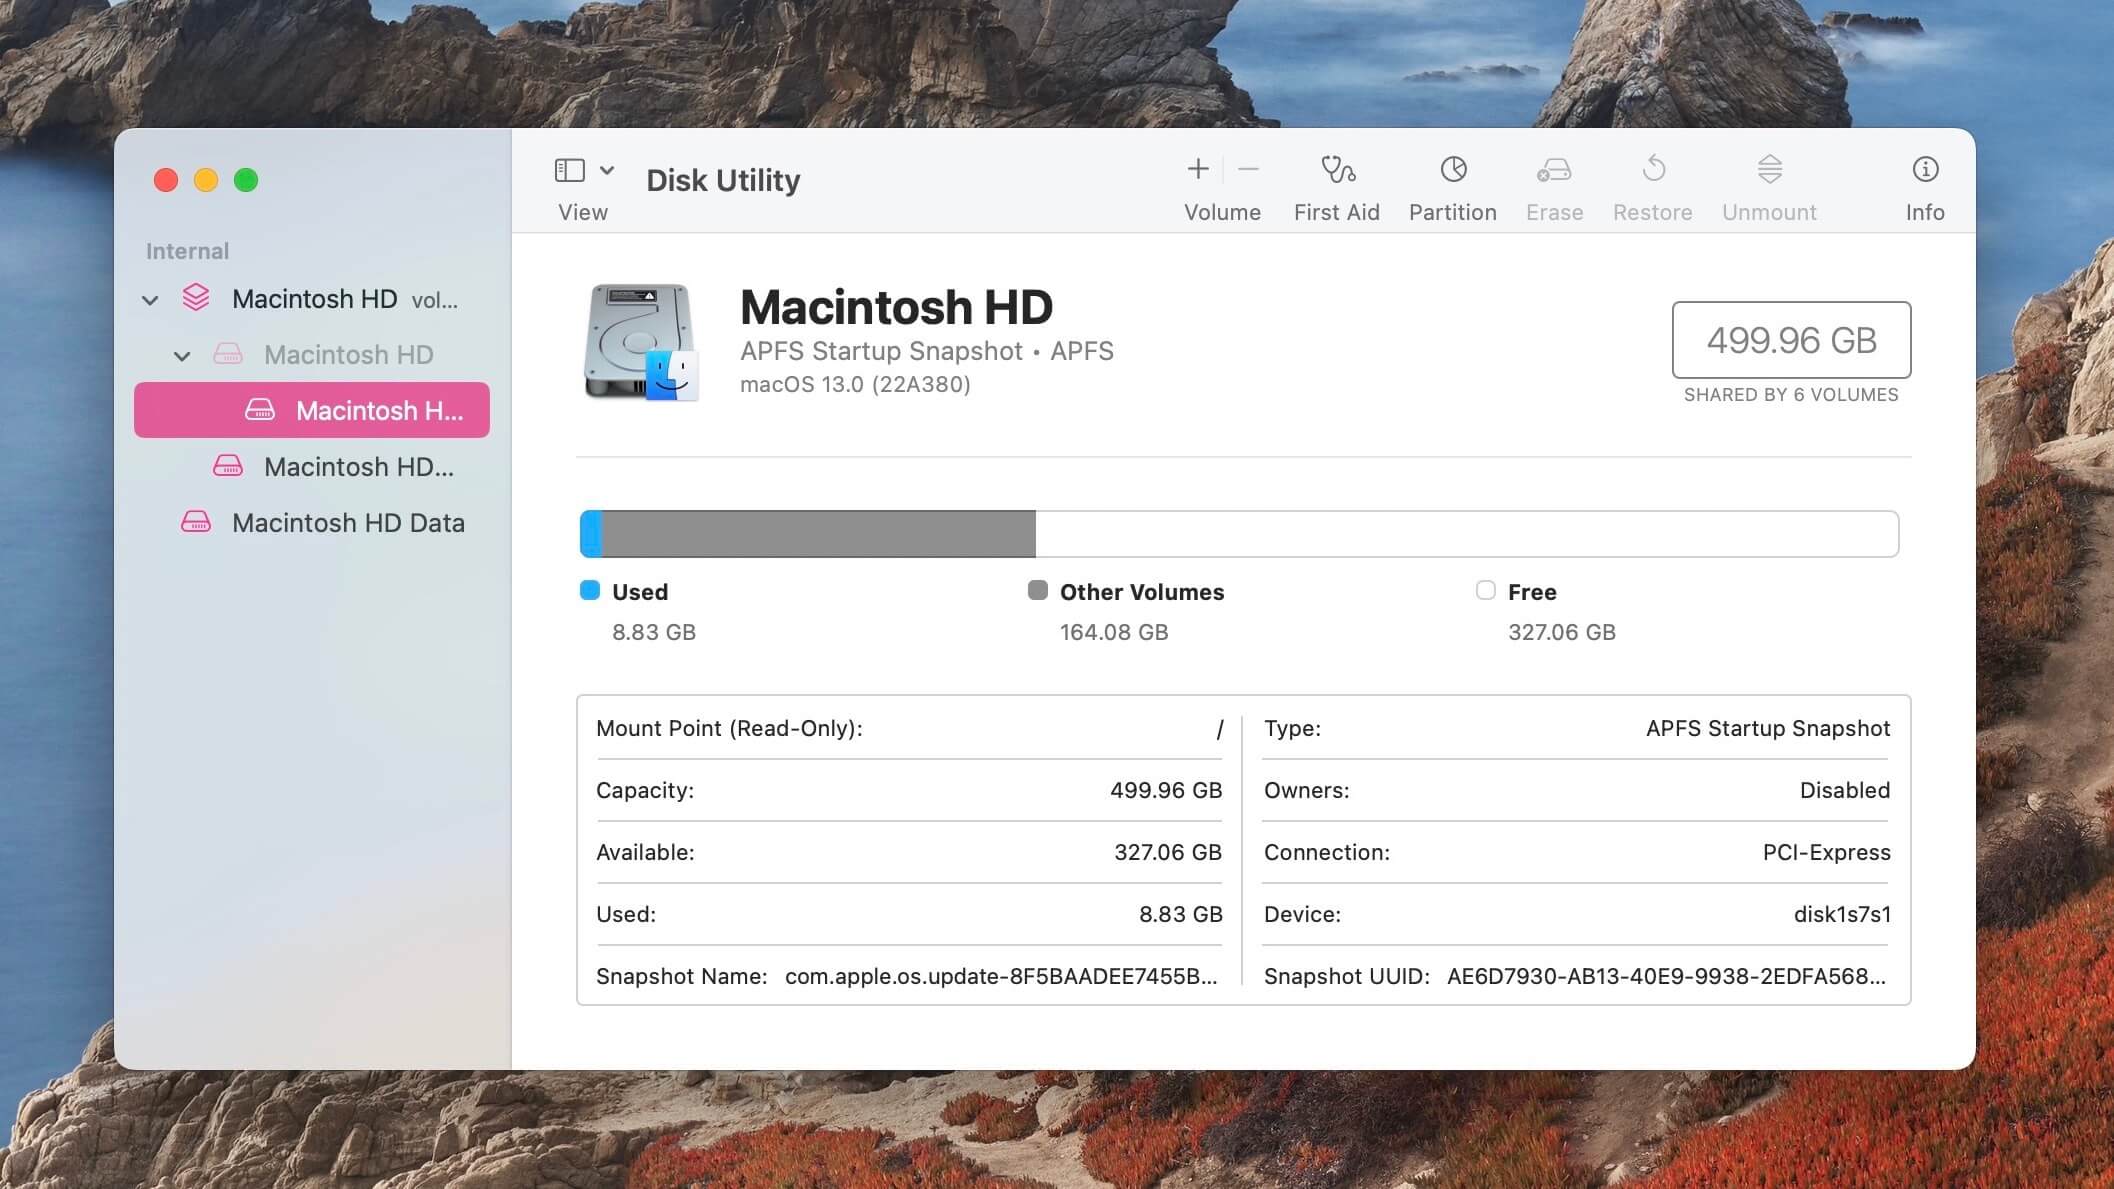
Task: Collapse the Macintosh HD volume group container
Action: pos(150,300)
